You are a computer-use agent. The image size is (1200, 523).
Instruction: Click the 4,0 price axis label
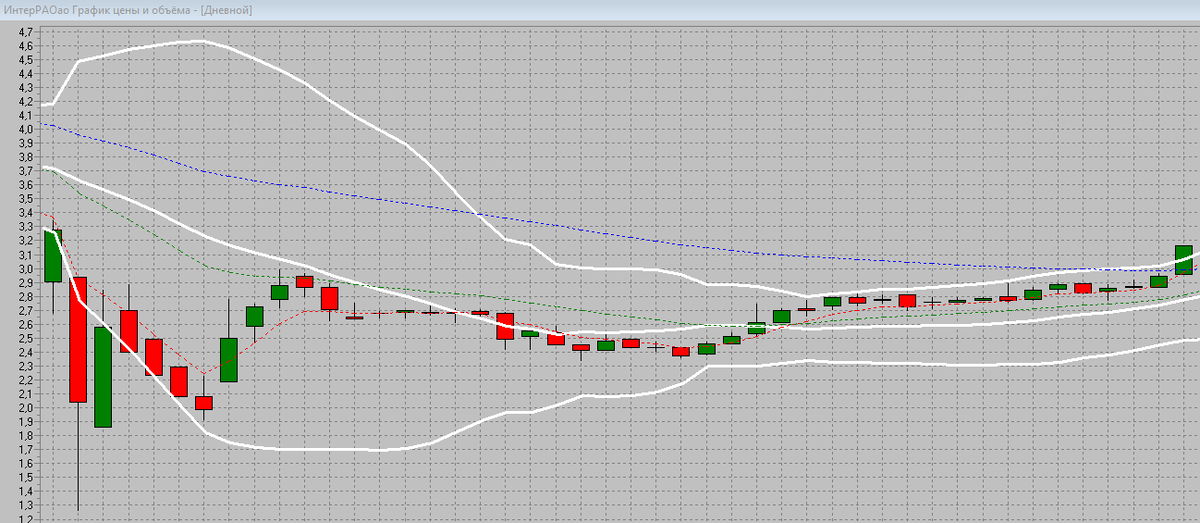(x=26, y=129)
